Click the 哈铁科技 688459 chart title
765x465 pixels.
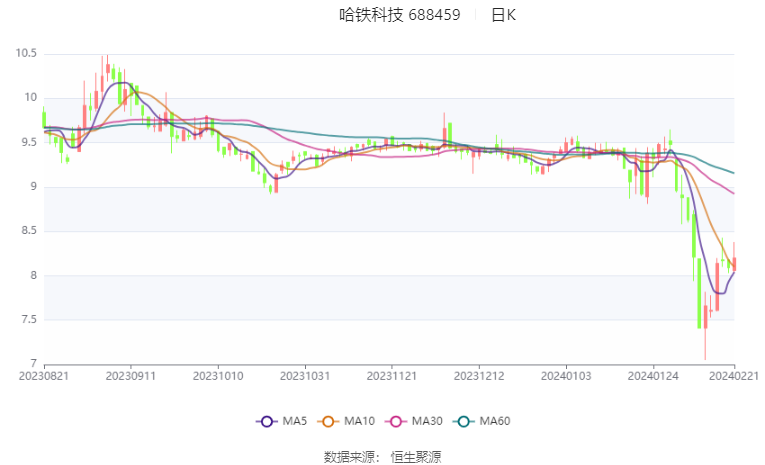[x=400, y=15]
